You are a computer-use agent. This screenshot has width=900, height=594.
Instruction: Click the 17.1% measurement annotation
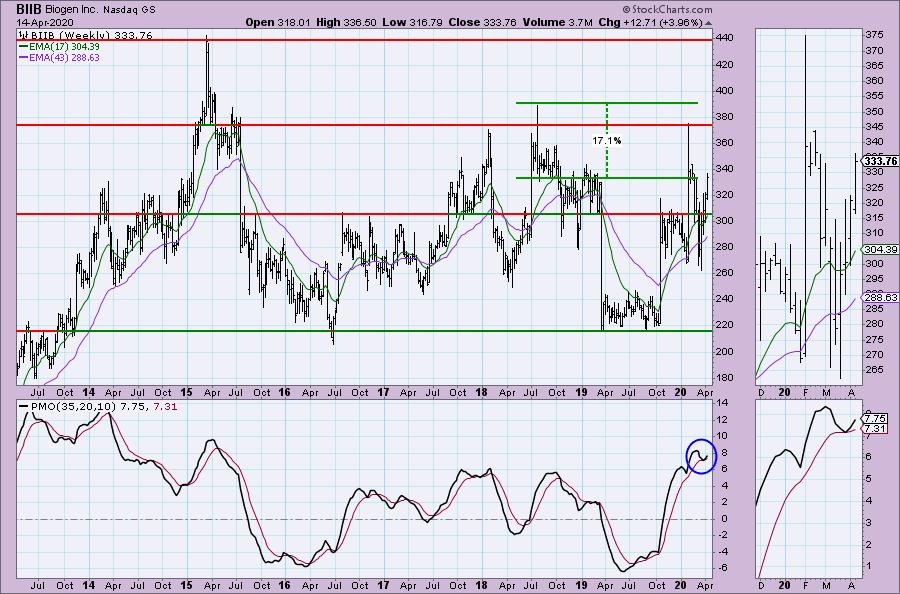click(607, 141)
